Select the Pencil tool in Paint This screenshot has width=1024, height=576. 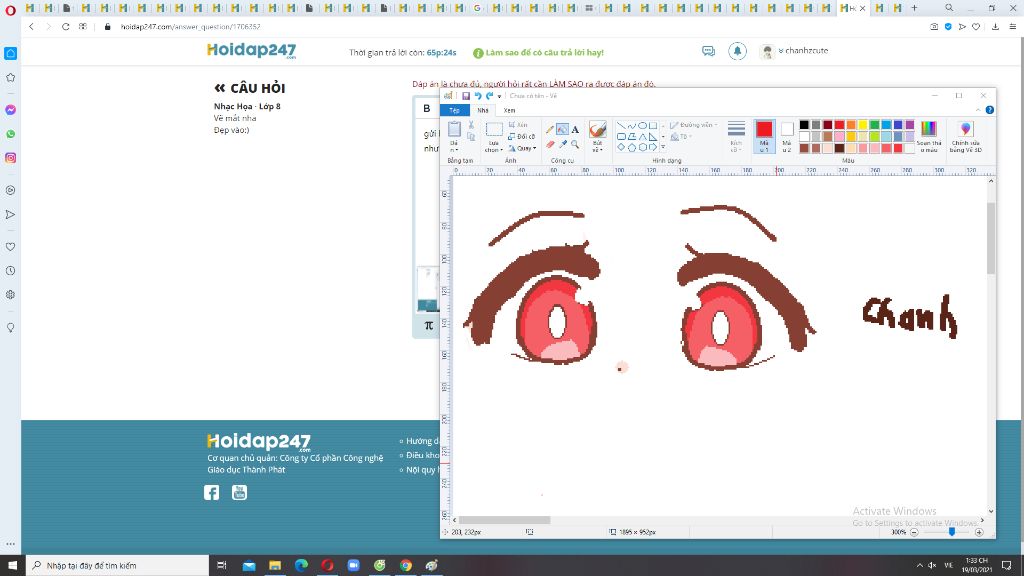[550, 129]
